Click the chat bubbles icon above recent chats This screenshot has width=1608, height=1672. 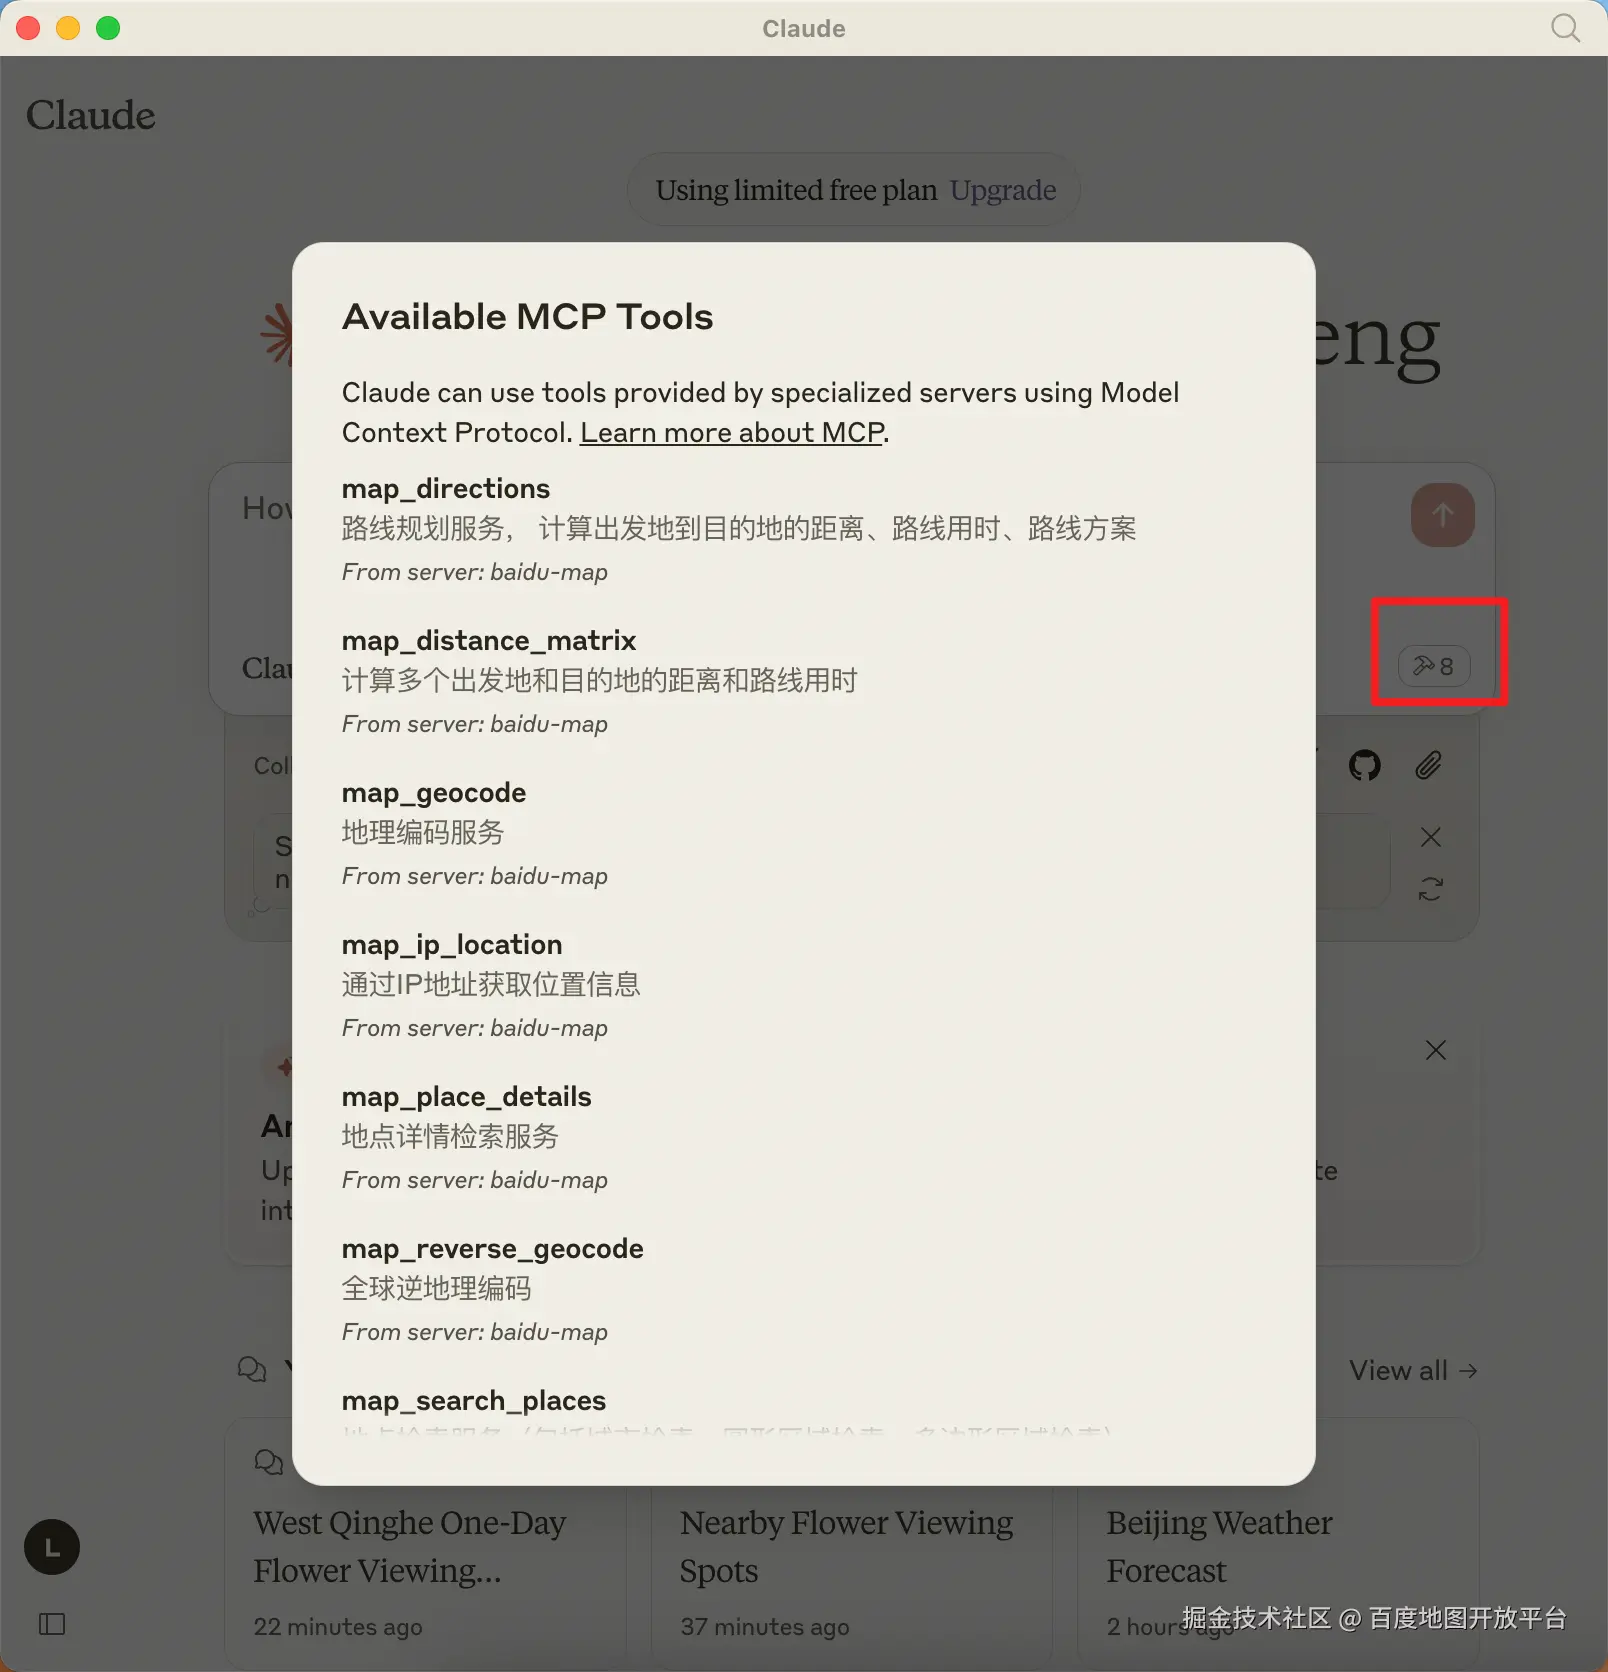[252, 1369]
